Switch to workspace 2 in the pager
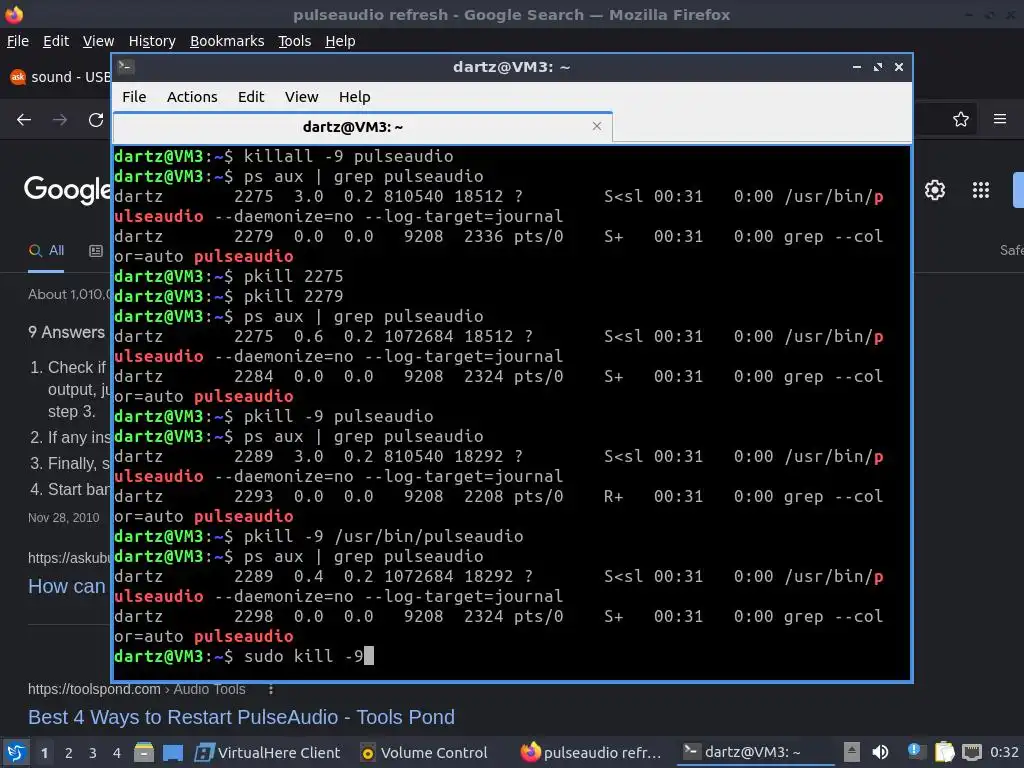This screenshot has width=1024, height=768. tap(69, 753)
